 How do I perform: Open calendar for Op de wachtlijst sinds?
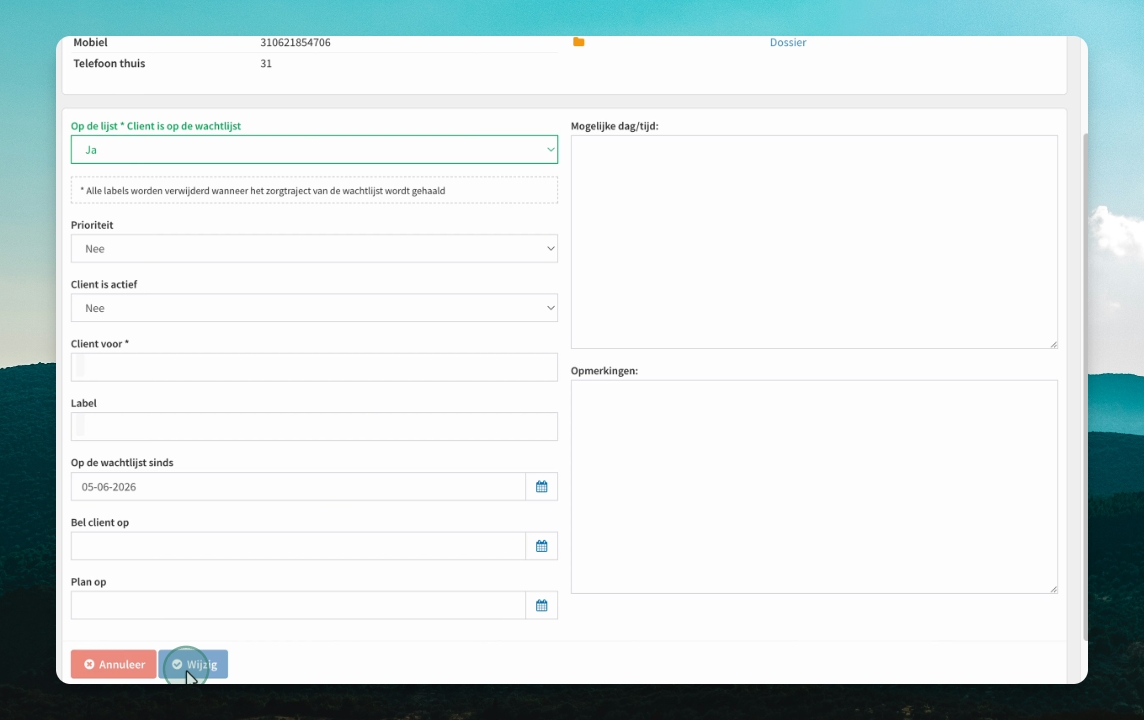541,487
